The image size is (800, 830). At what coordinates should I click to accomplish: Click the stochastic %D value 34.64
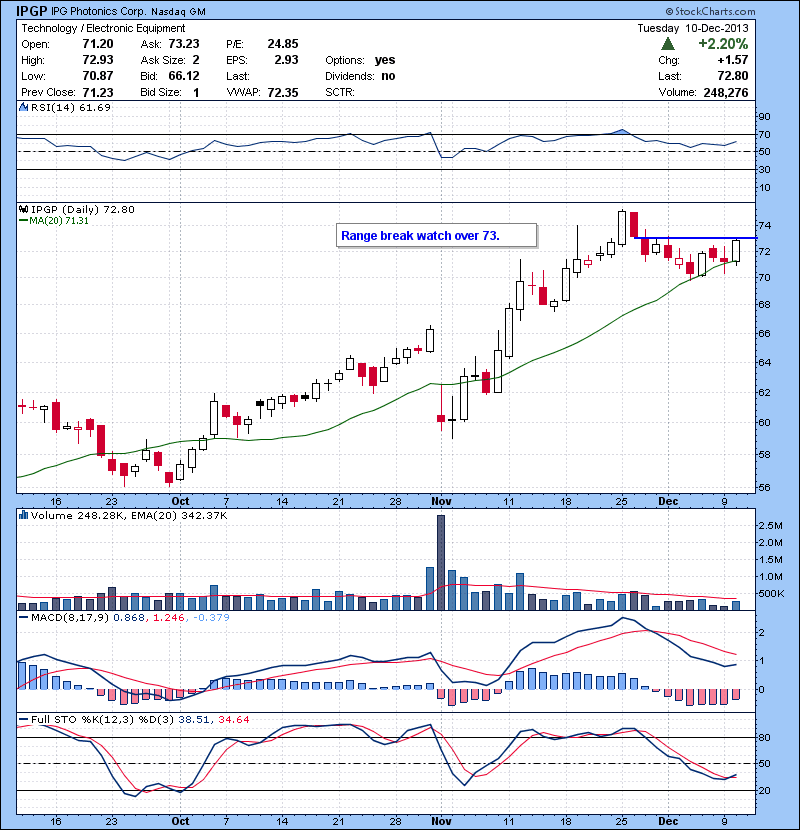(x=233, y=719)
